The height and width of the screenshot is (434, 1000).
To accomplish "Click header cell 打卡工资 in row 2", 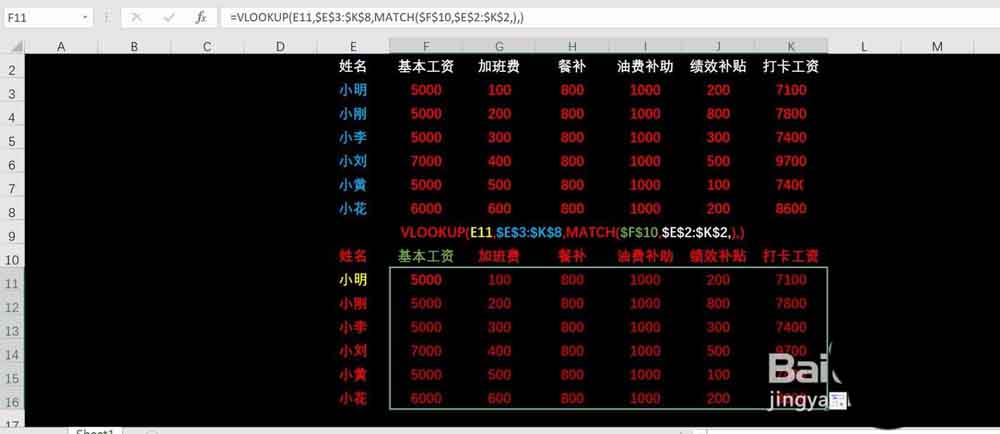I will pyautogui.click(x=791, y=67).
